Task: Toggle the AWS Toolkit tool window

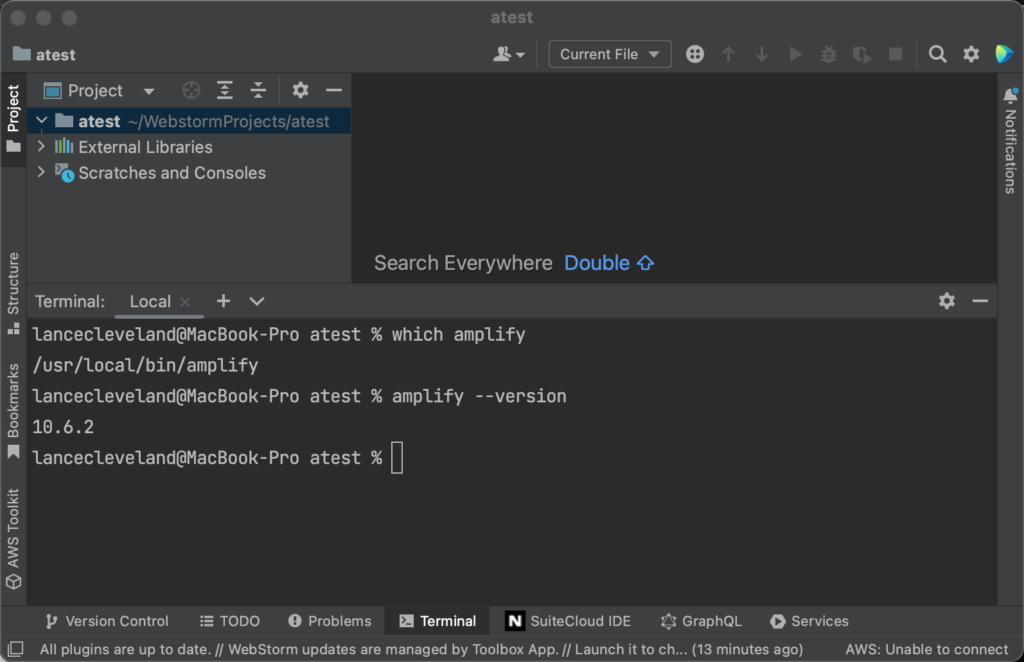Action: coord(13,540)
